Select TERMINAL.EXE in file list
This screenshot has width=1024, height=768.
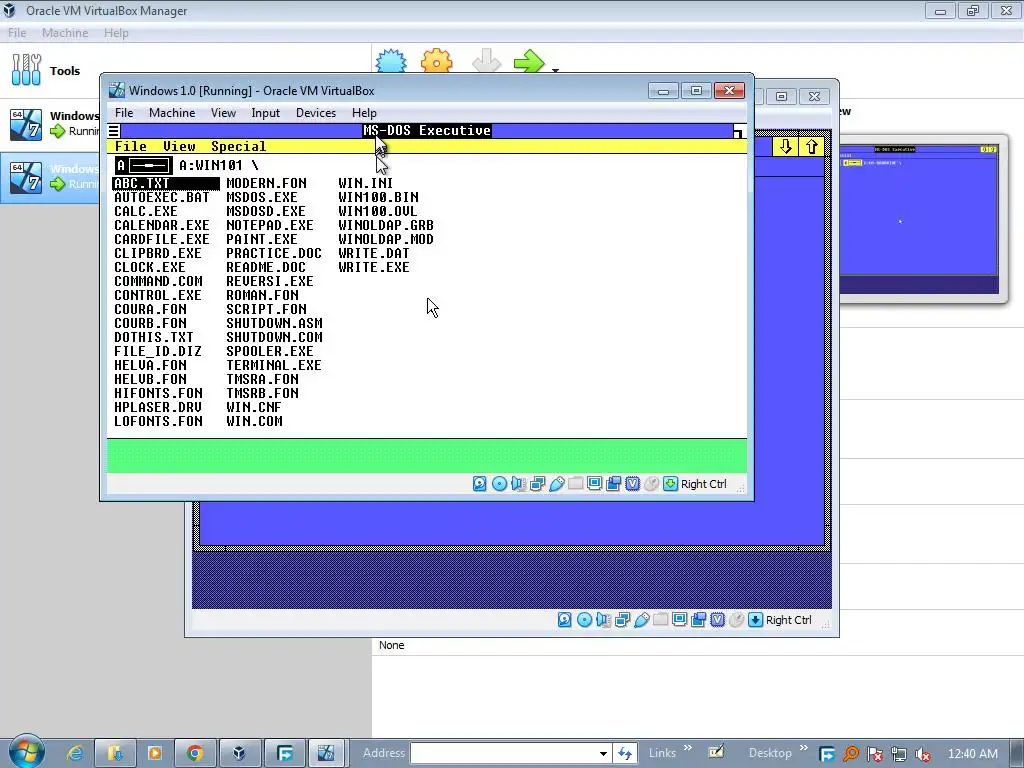click(x=274, y=366)
